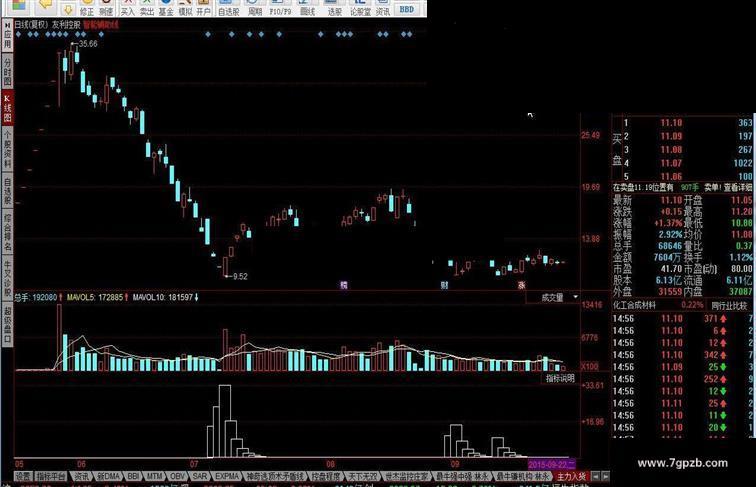This screenshot has height=487, width=756.
Task: Click the 同行业比较 button
Action: (x=729, y=306)
